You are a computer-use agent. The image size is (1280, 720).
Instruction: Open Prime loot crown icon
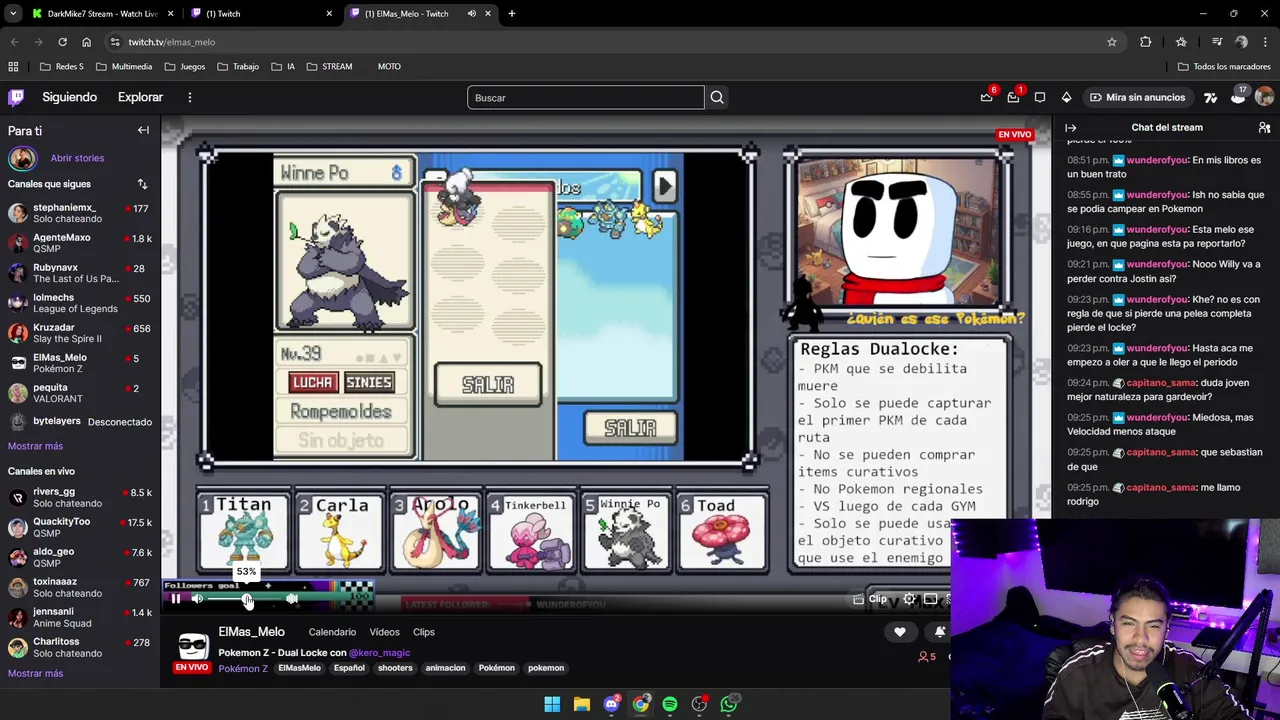(x=987, y=97)
